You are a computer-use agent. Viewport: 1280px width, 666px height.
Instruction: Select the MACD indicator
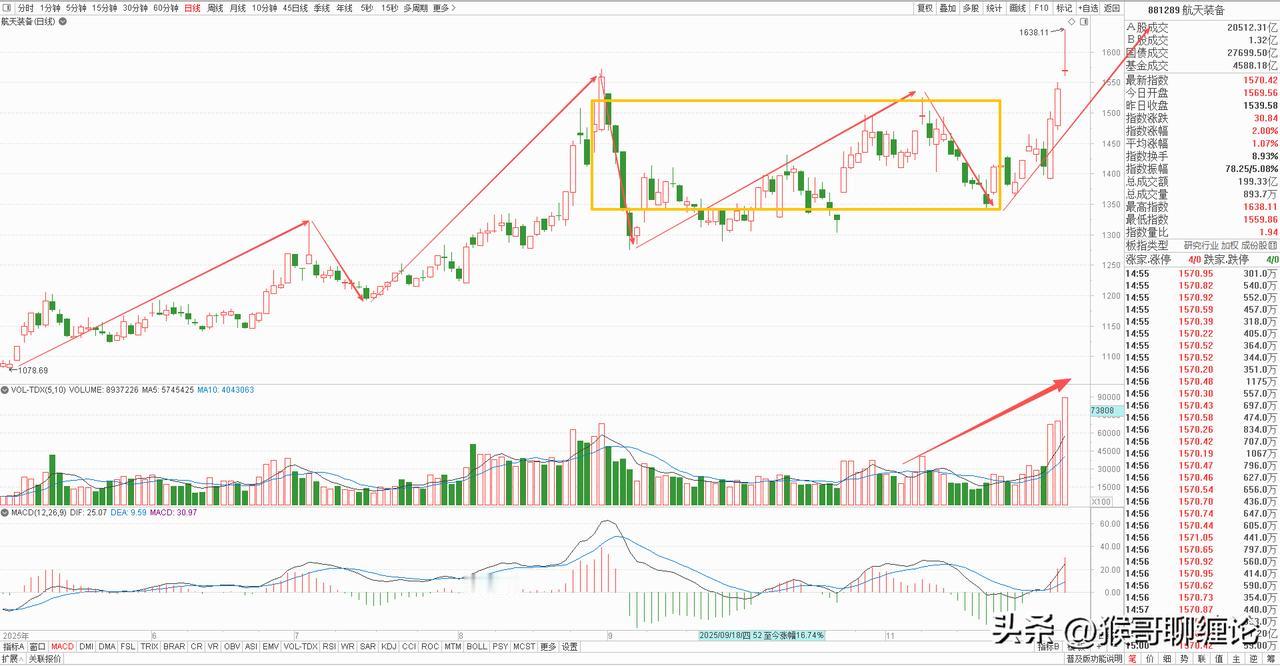pyautogui.click(x=63, y=647)
